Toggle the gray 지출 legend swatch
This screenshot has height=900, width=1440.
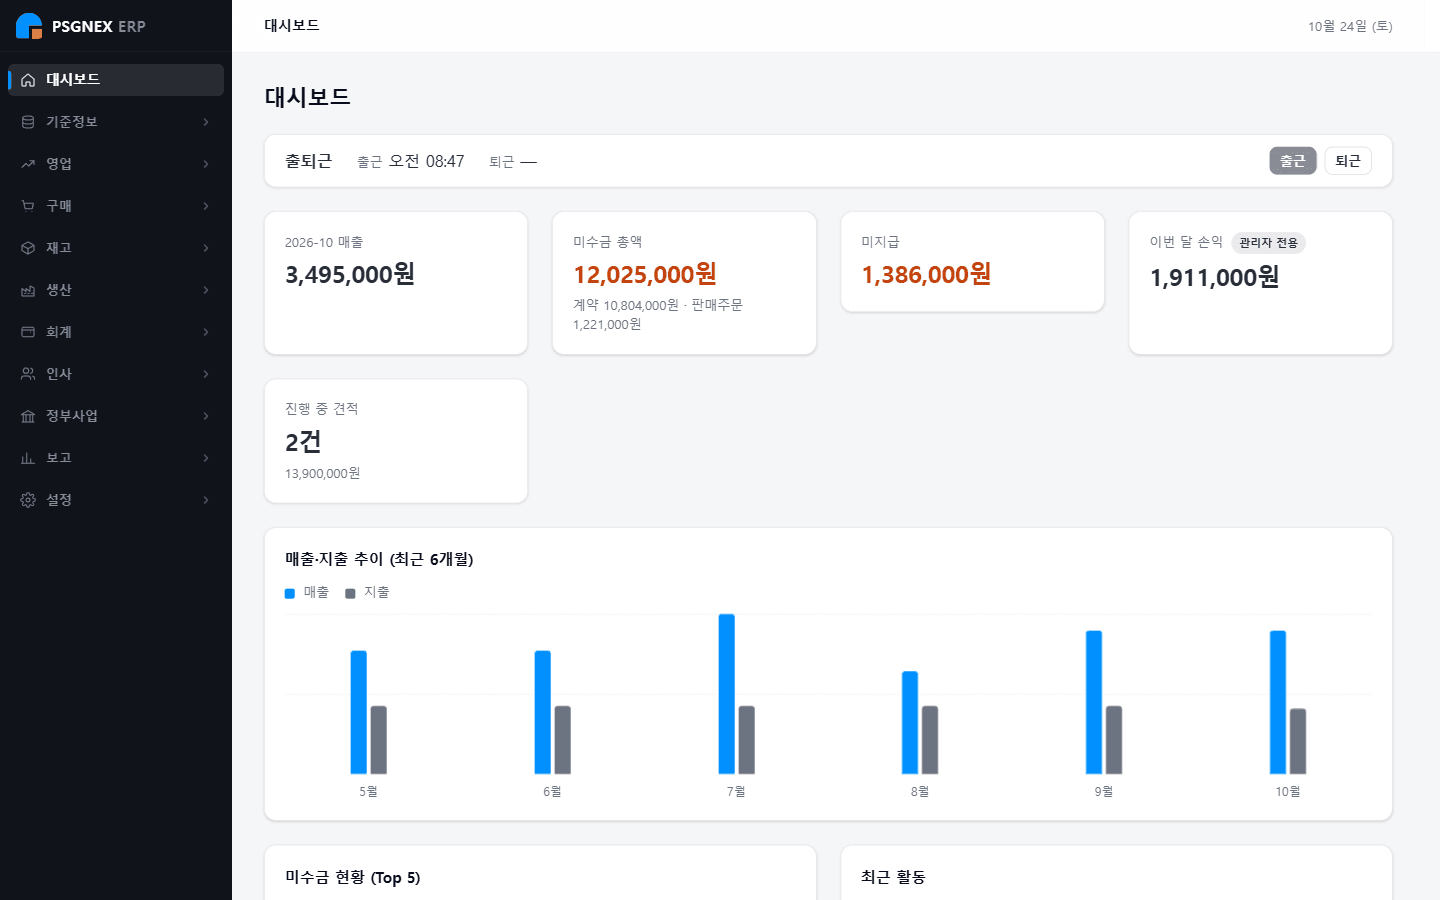click(350, 593)
